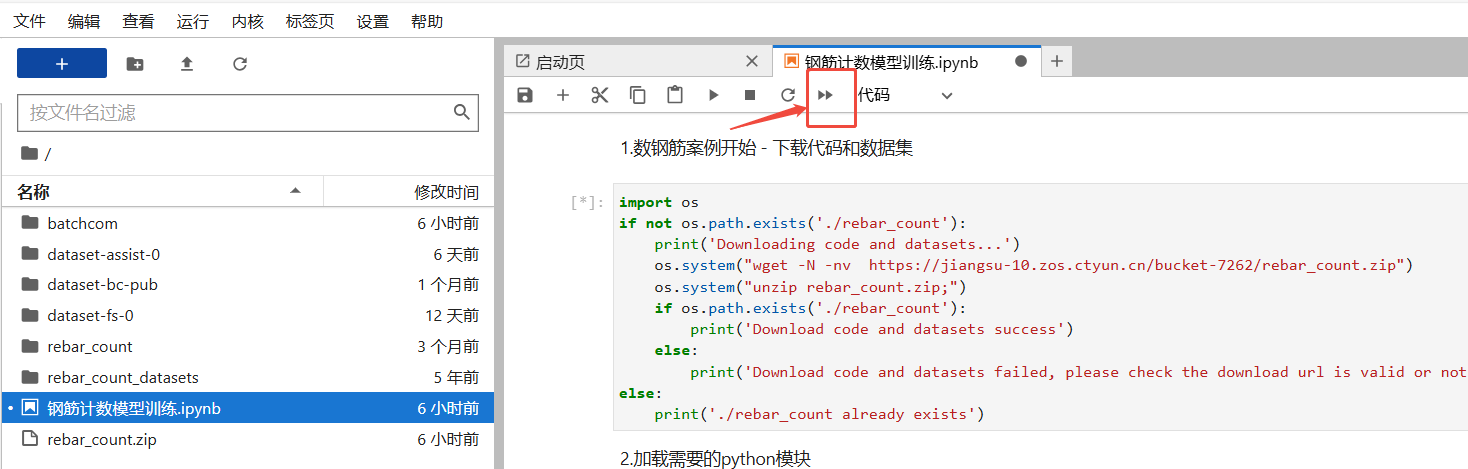Screen dimensions: 1468x469
Task: Click the '6 天前' modified time cell
Action: (x=456, y=254)
